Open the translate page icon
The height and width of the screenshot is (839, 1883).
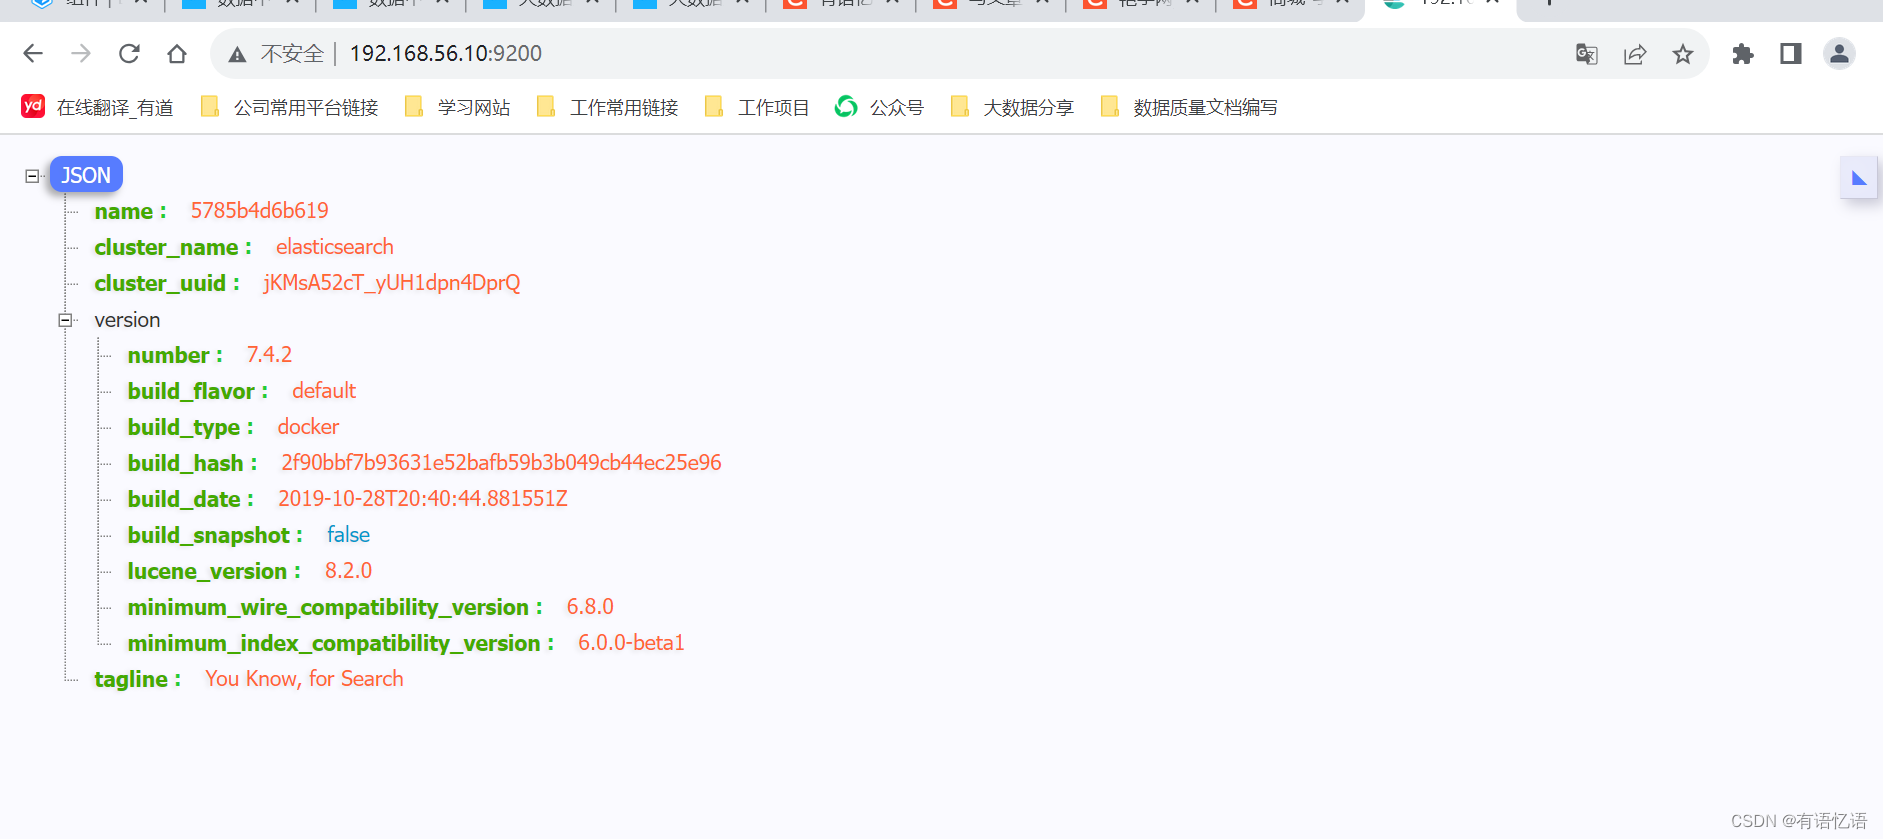pos(1587,54)
